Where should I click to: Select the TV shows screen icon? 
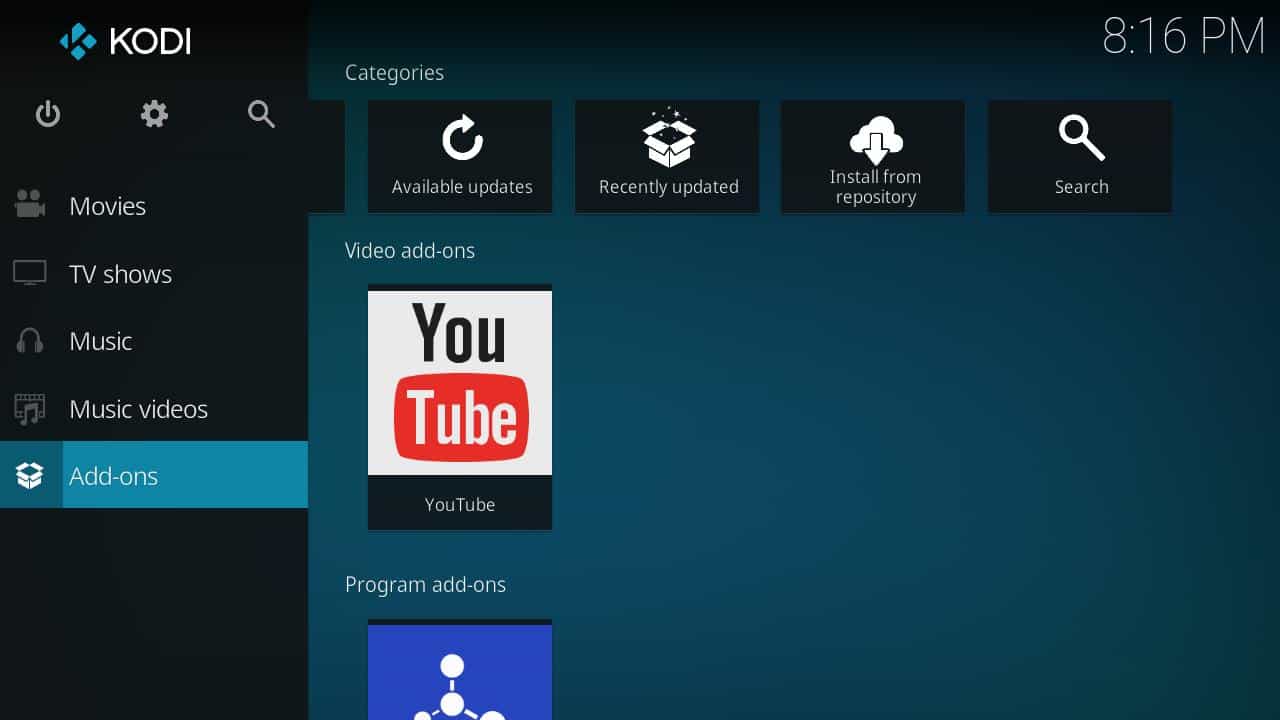tap(30, 273)
